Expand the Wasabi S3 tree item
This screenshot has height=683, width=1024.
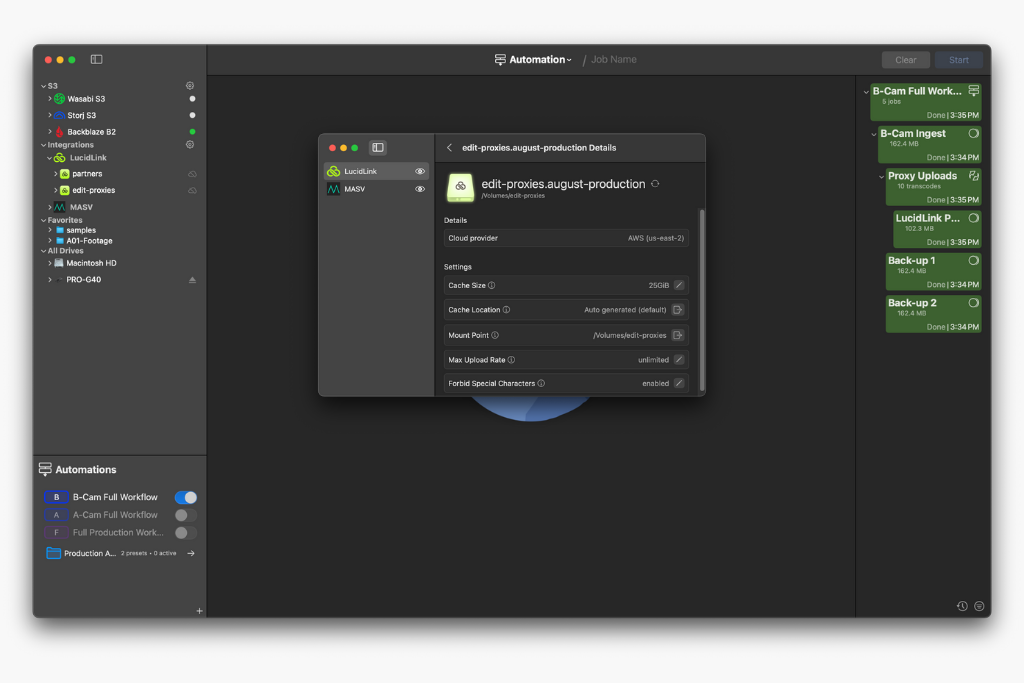[50, 99]
